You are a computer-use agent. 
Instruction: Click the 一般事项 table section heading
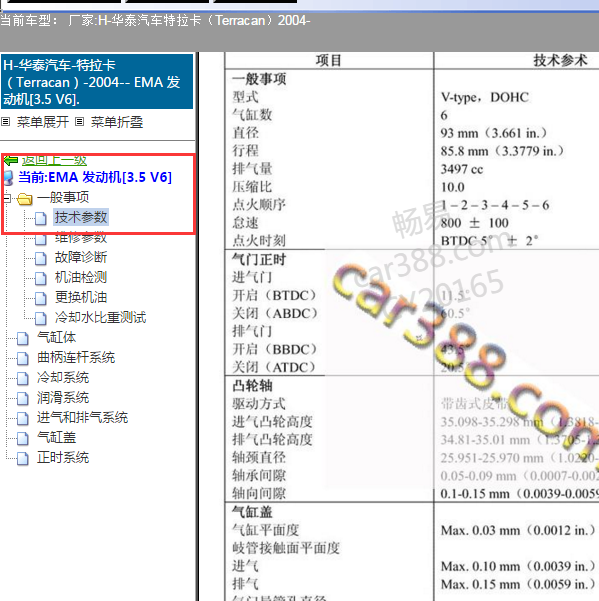click(259, 79)
